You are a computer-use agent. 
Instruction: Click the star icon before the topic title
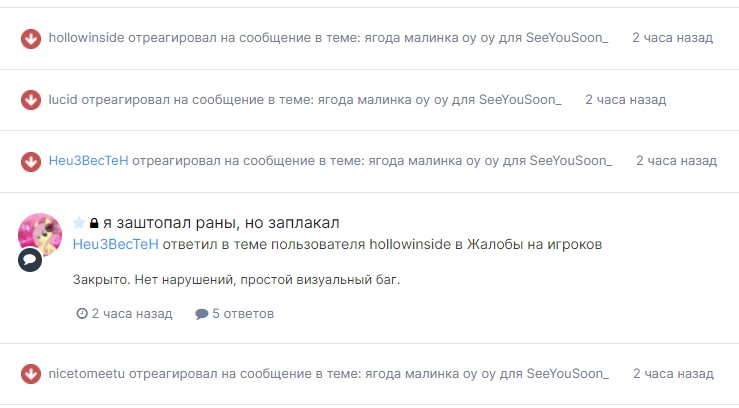(x=80, y=223)
